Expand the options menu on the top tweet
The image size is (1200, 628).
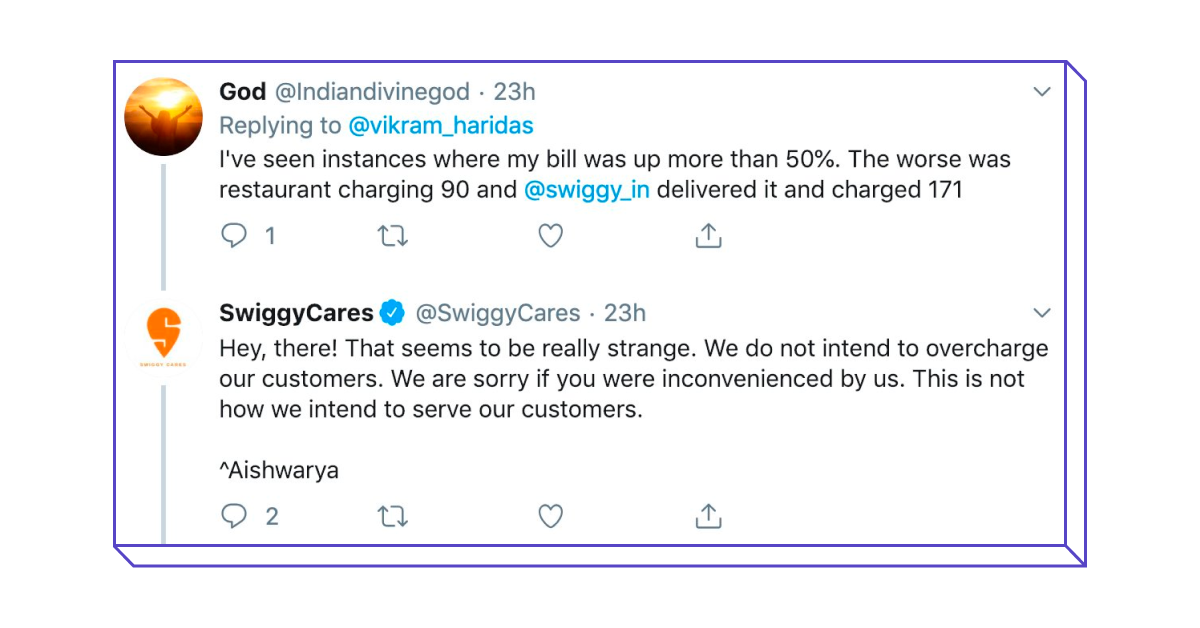pyautogui.click(x=1042, y=90)
